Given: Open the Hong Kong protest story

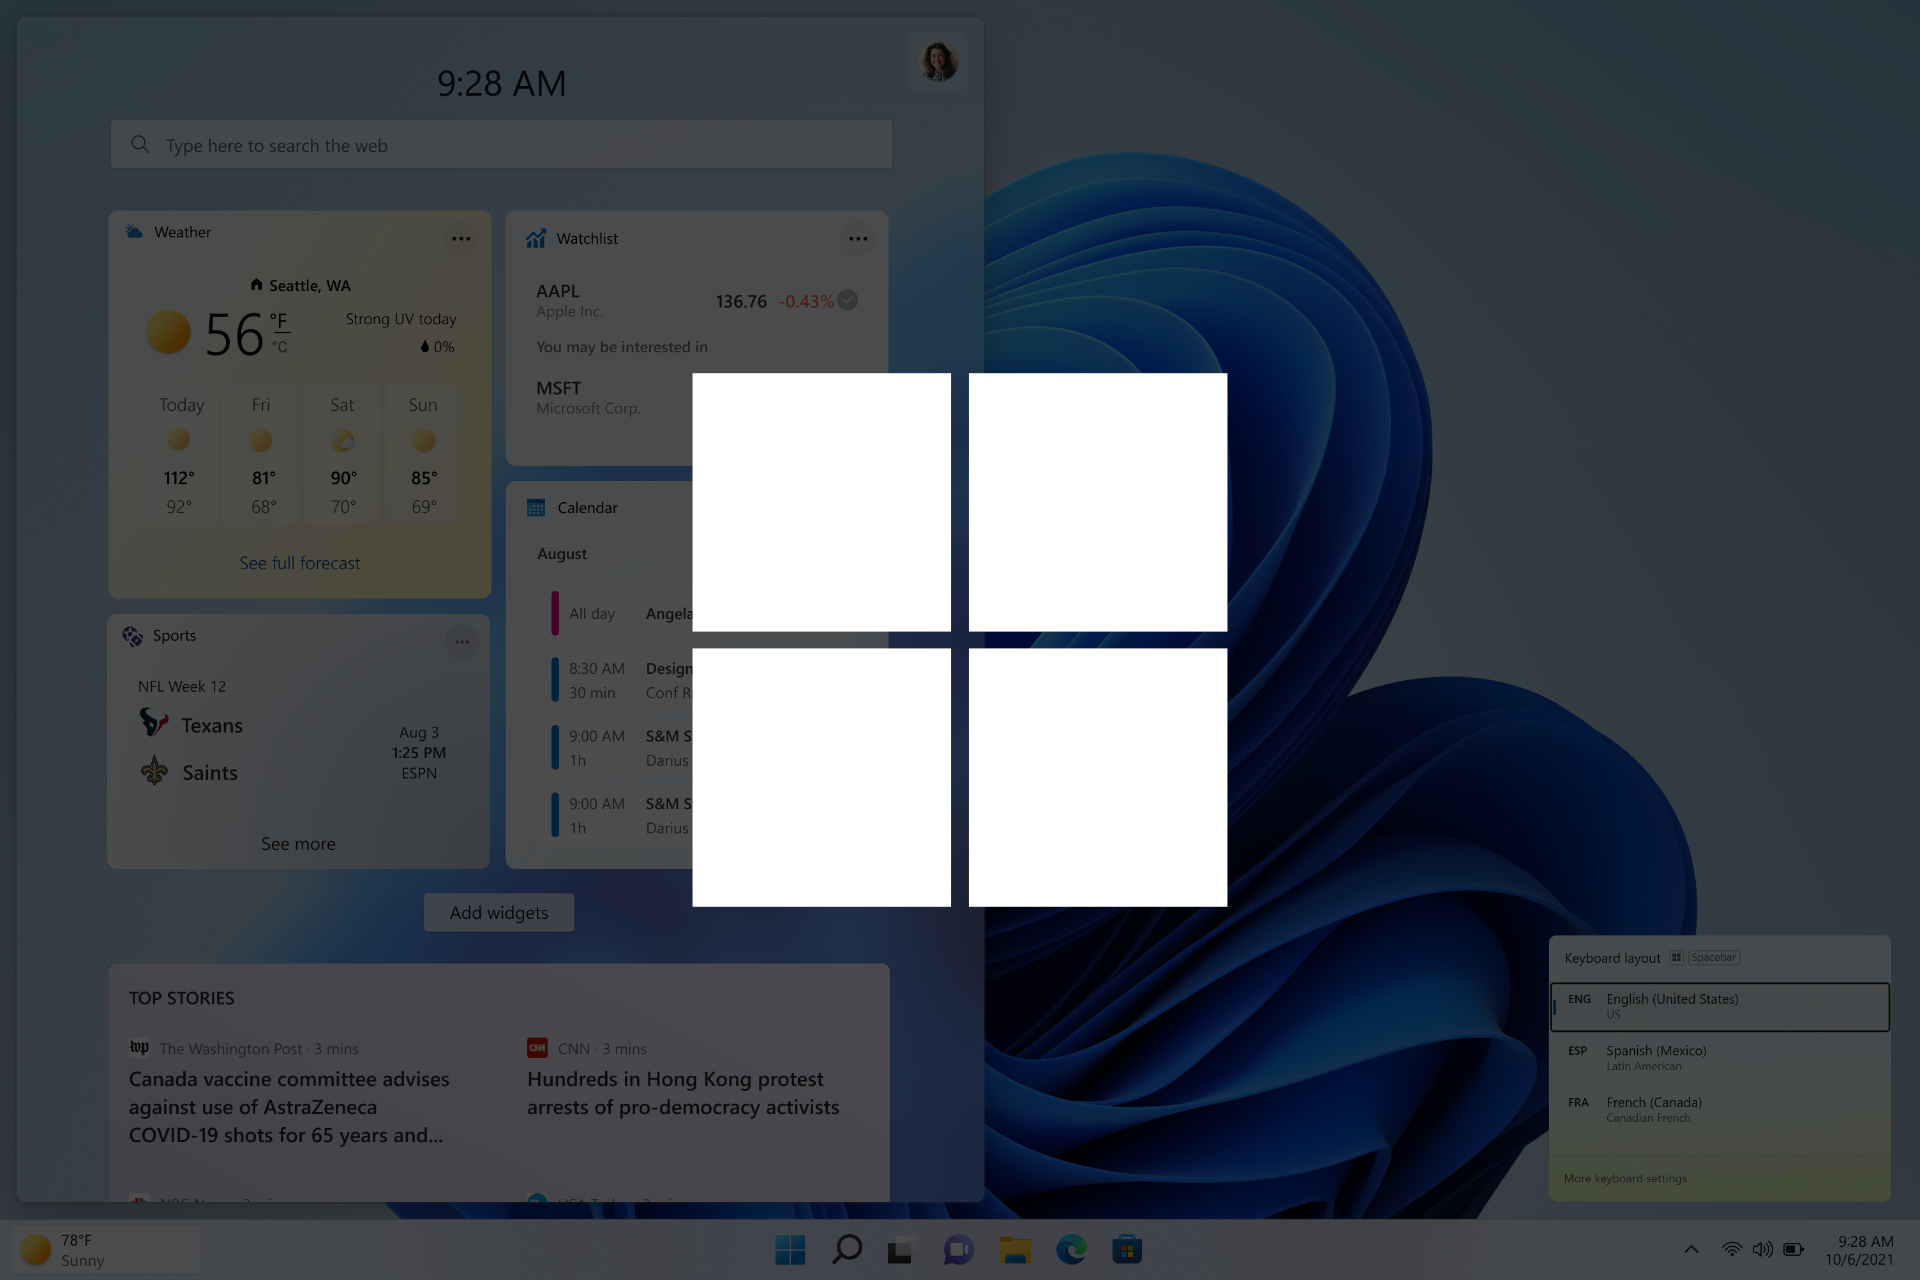Looking at the screenshot, I should click(x=683, y=1093).
